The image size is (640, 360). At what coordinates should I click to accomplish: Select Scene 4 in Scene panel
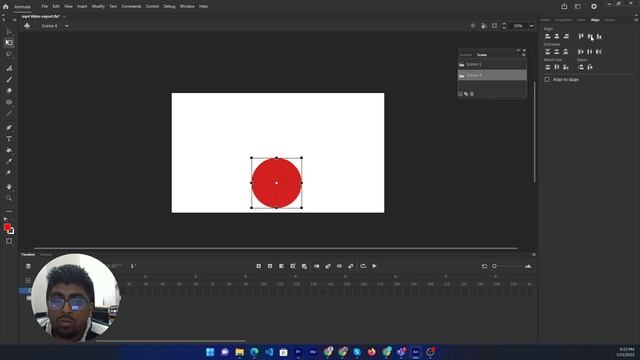(492, 75)
